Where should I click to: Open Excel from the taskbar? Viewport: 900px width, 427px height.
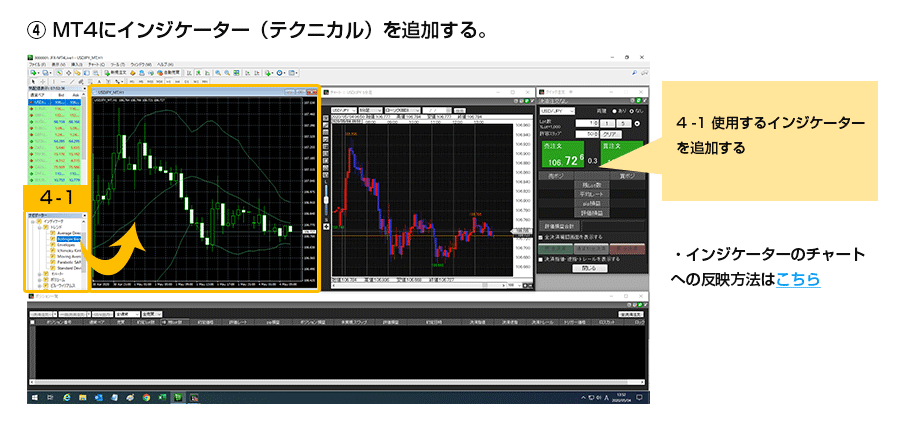162,398
